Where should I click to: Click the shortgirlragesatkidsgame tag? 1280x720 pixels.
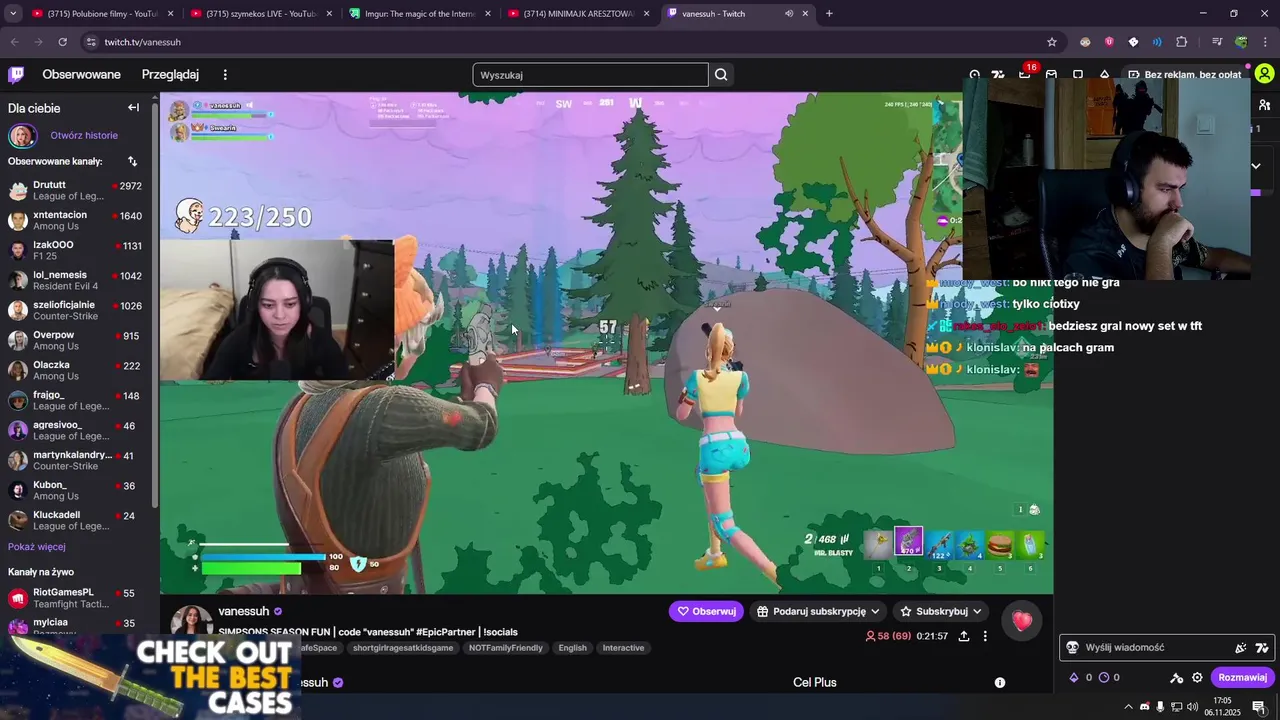(x=403, y=648)
